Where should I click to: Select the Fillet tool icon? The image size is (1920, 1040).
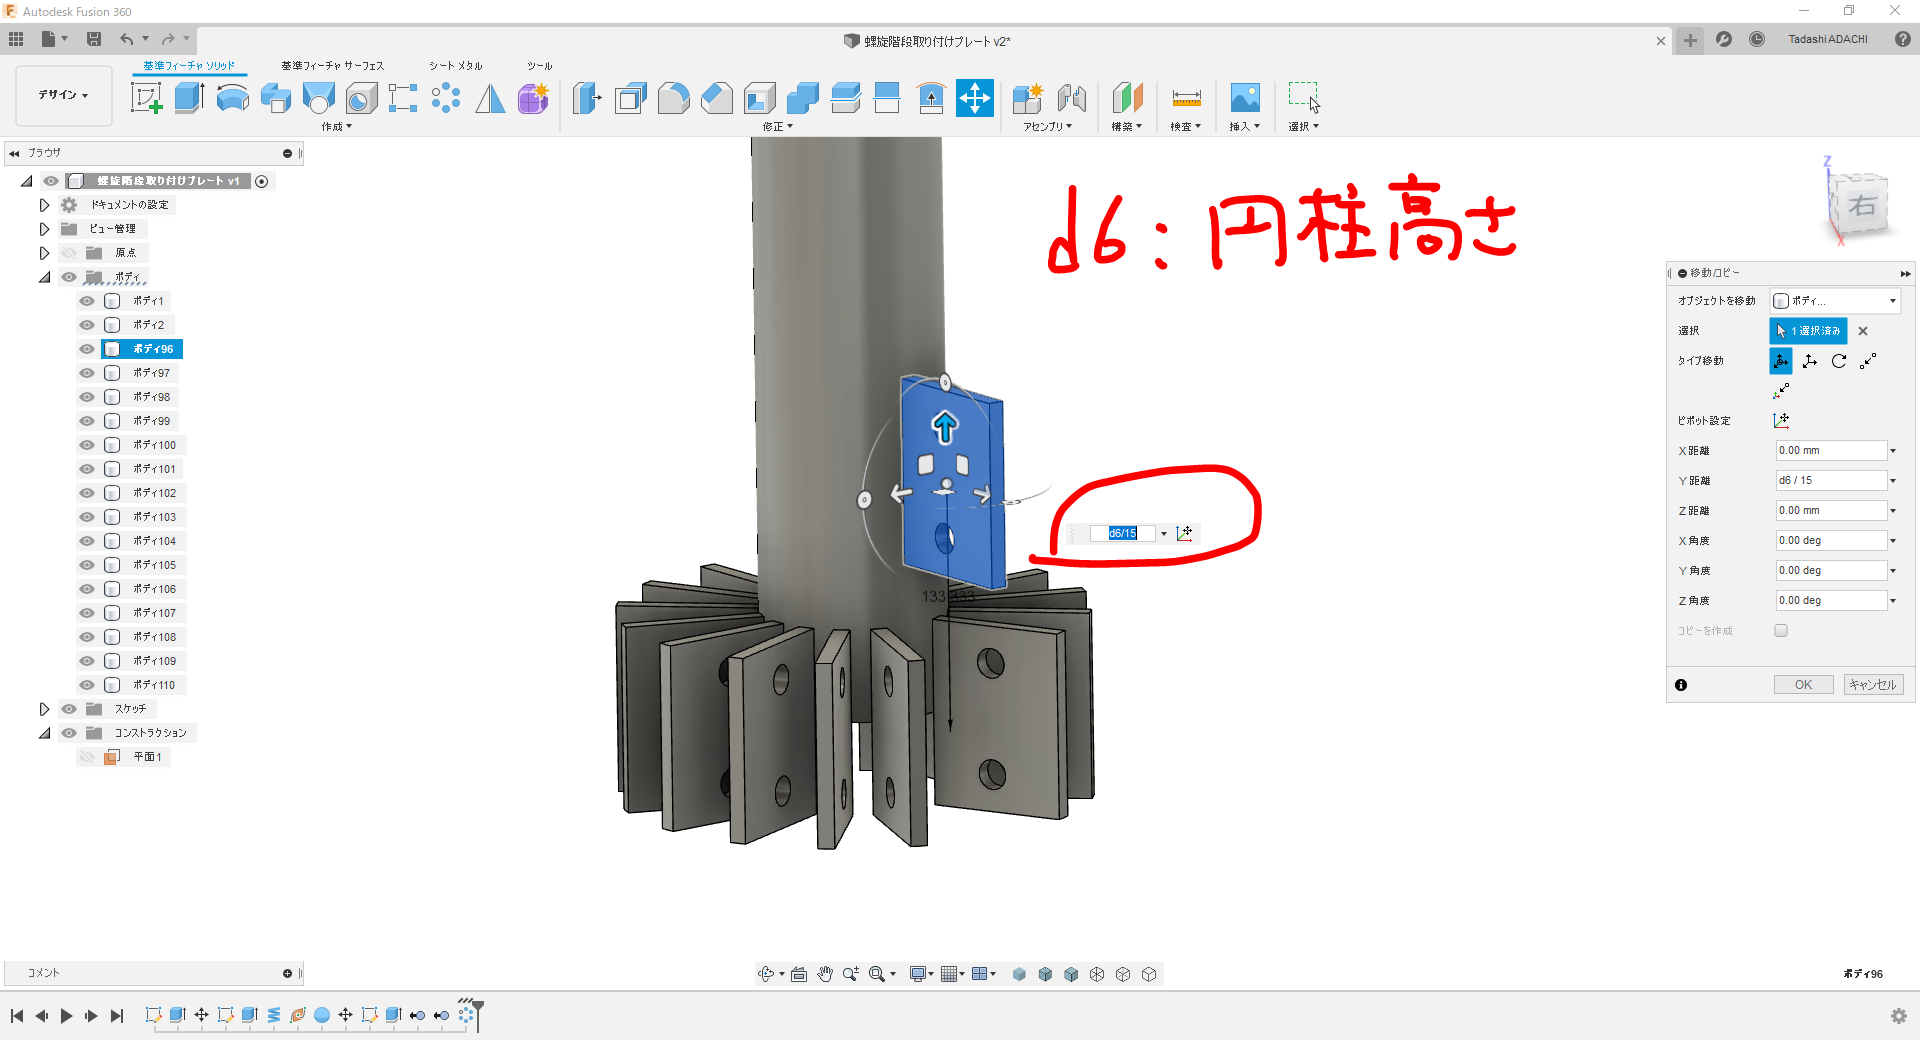pyautogui.click(x=673, y=98)
